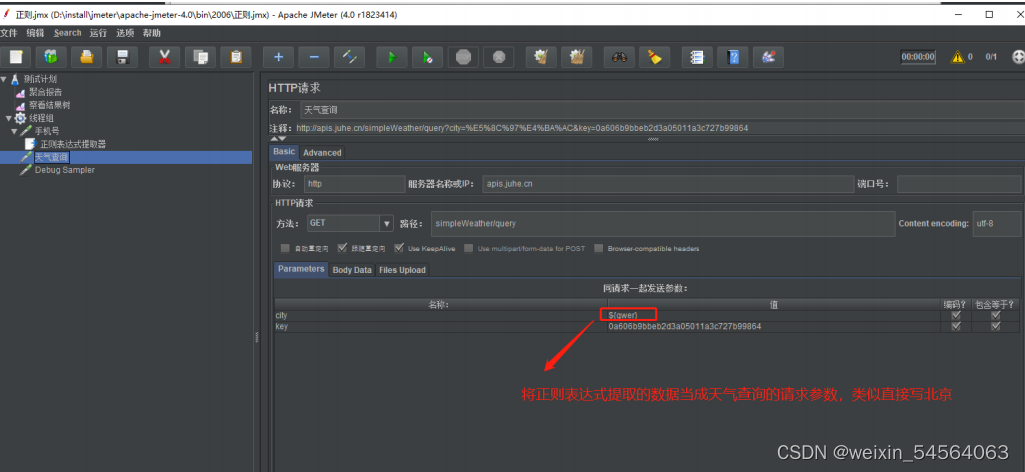Open the Search menu
1025x472 pixels.
[68, 33]
